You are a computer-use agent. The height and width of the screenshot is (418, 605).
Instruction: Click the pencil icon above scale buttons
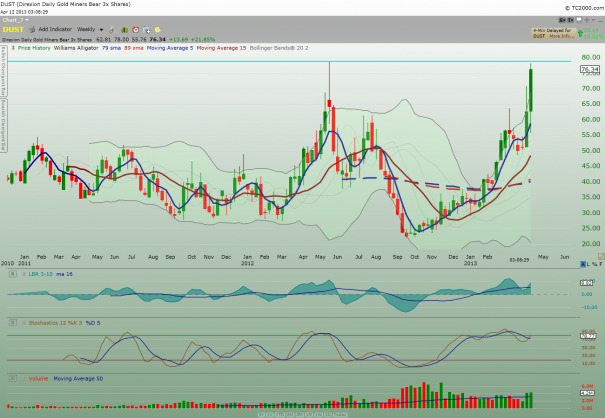[601, 256]
